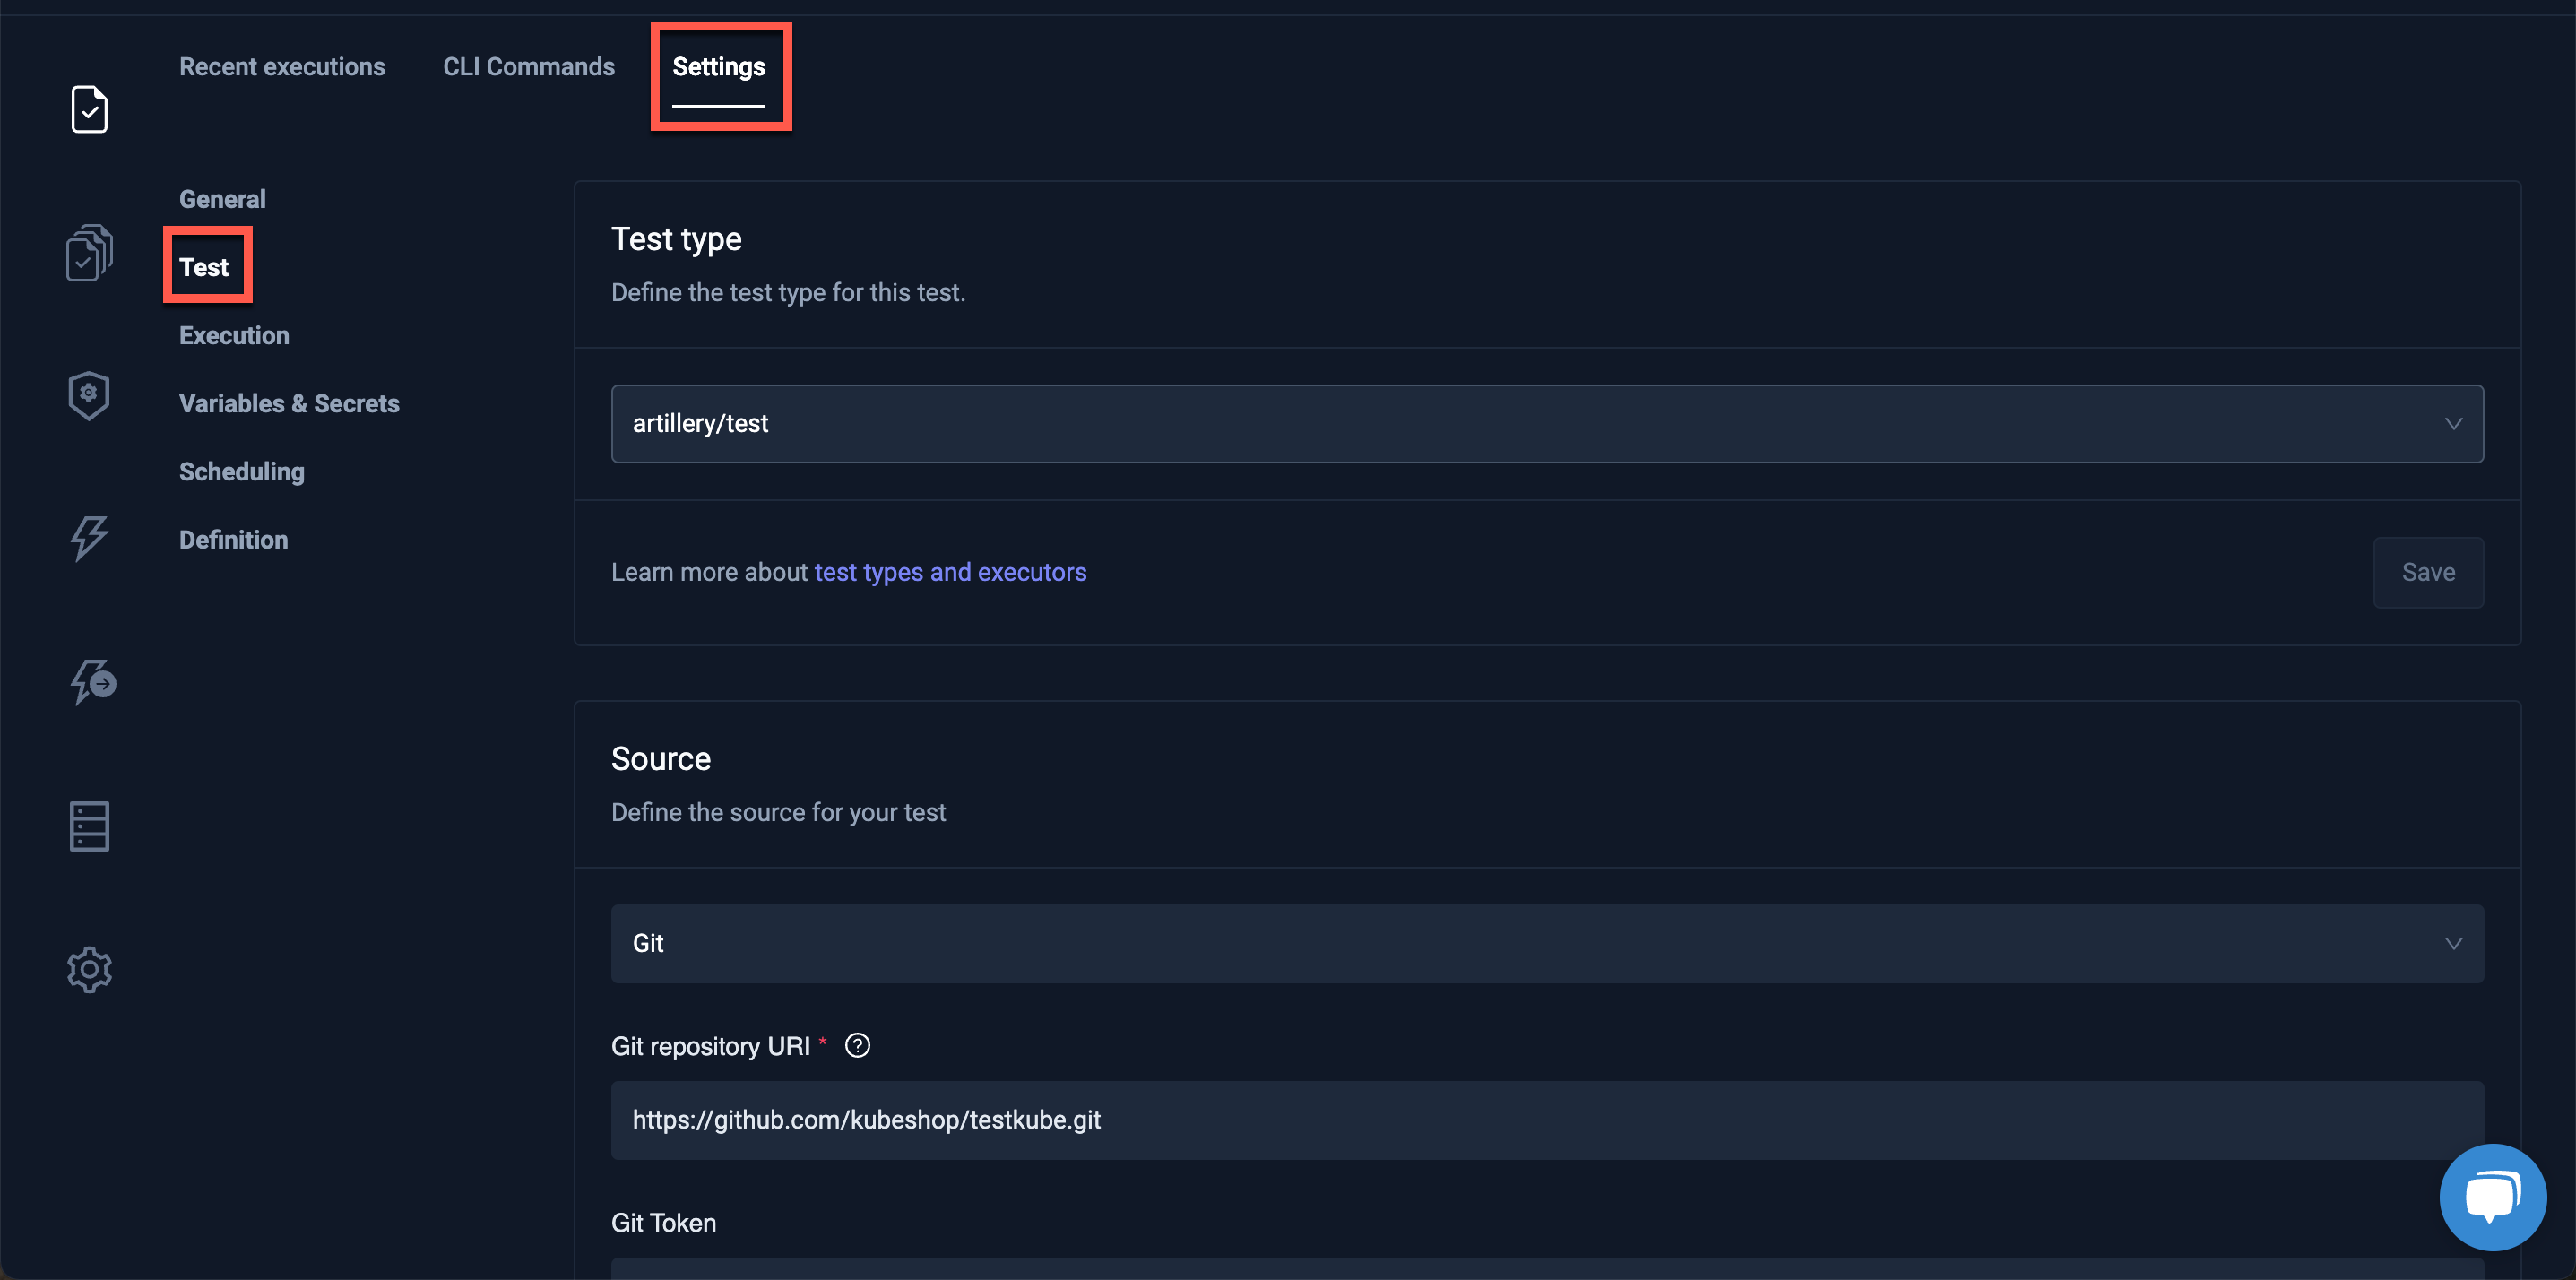Select the Scheduling settings section

click(241, 471)
